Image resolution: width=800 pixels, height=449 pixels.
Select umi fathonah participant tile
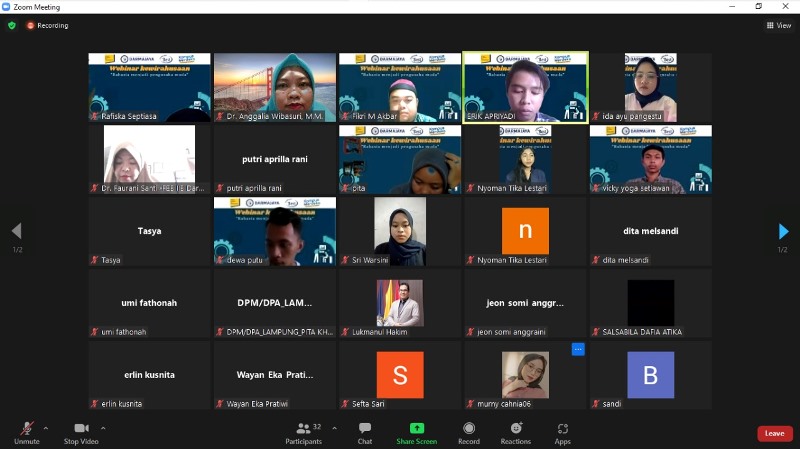coord(149,303)
